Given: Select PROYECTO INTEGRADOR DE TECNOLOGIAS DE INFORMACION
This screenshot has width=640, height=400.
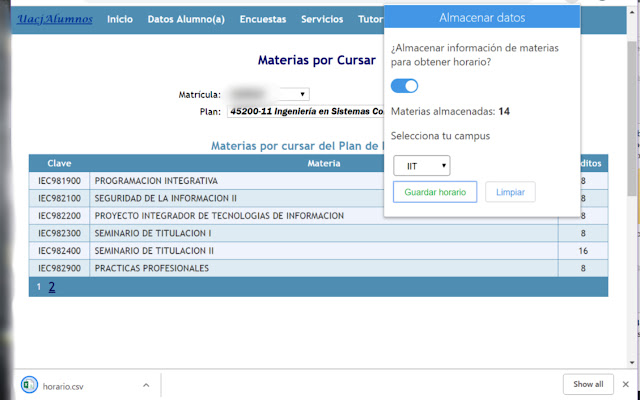Looking at the screenshot, I should pos(219,216).
